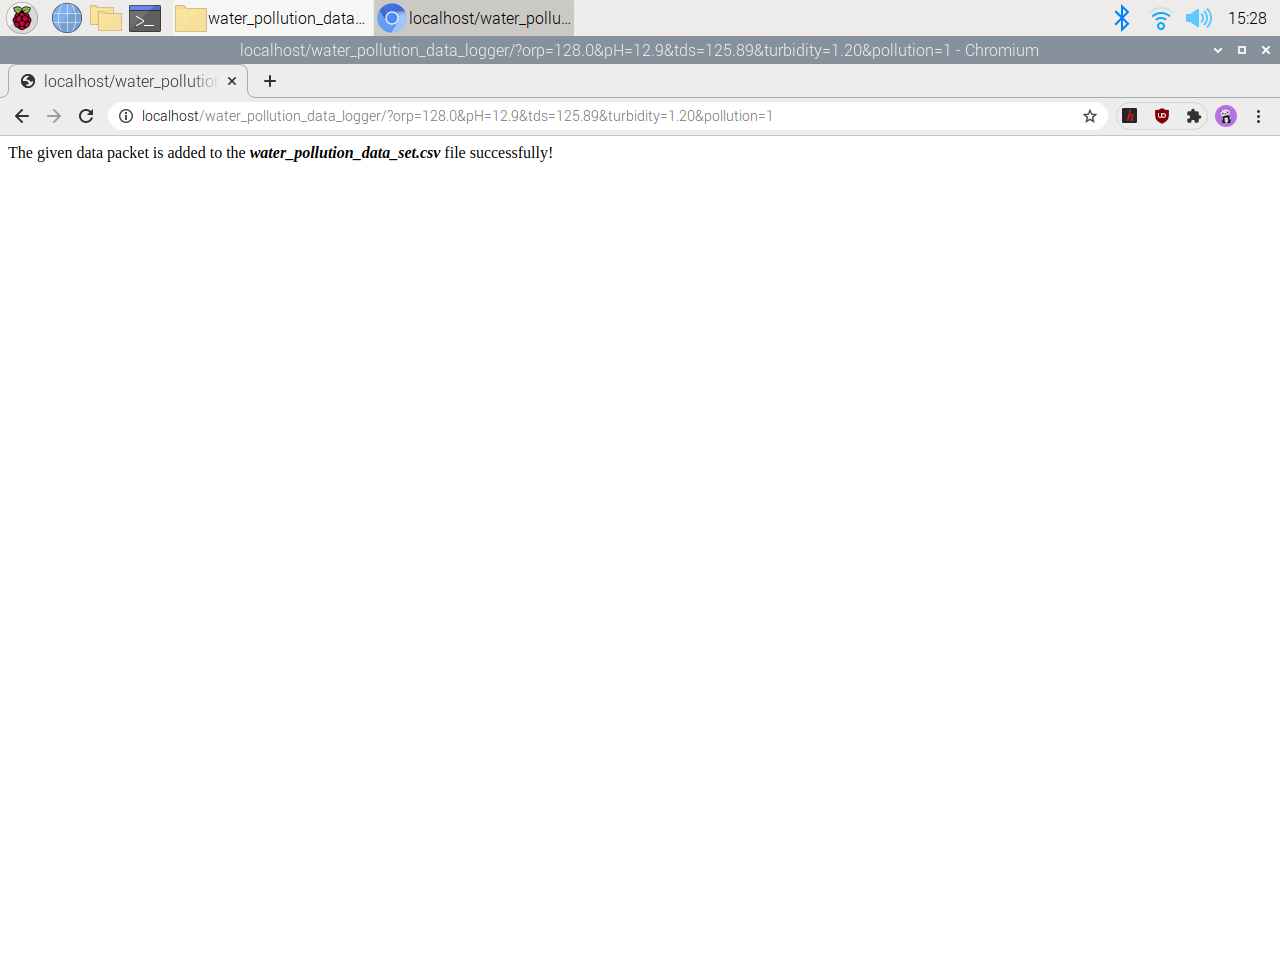
Task: Open the Chromium three-dot menu
Action: (x=1257, y=116)
